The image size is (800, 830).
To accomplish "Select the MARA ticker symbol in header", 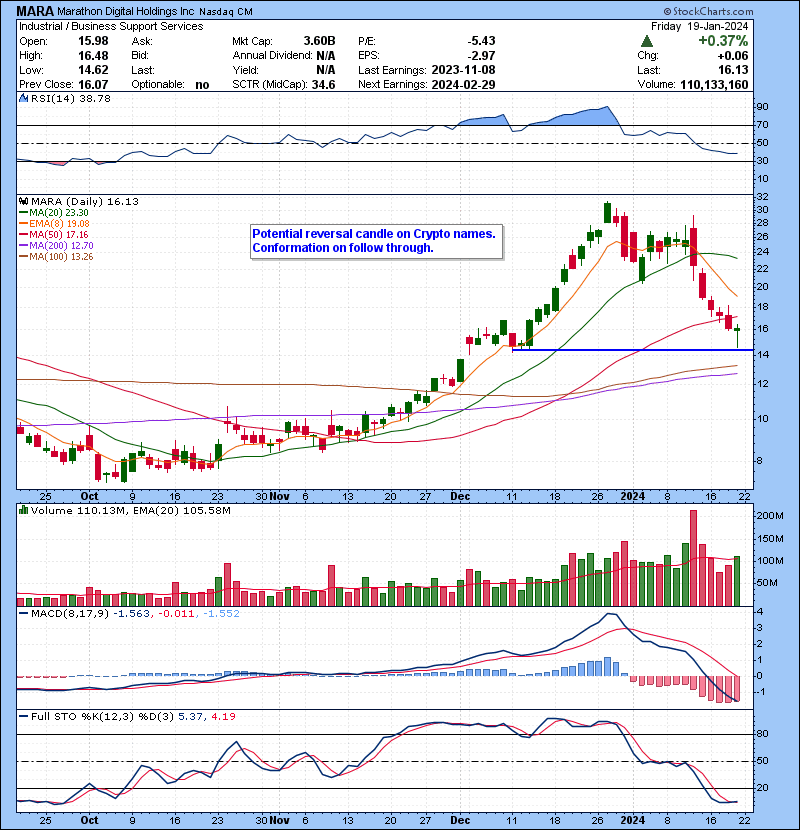I will [x=35, y=11].
